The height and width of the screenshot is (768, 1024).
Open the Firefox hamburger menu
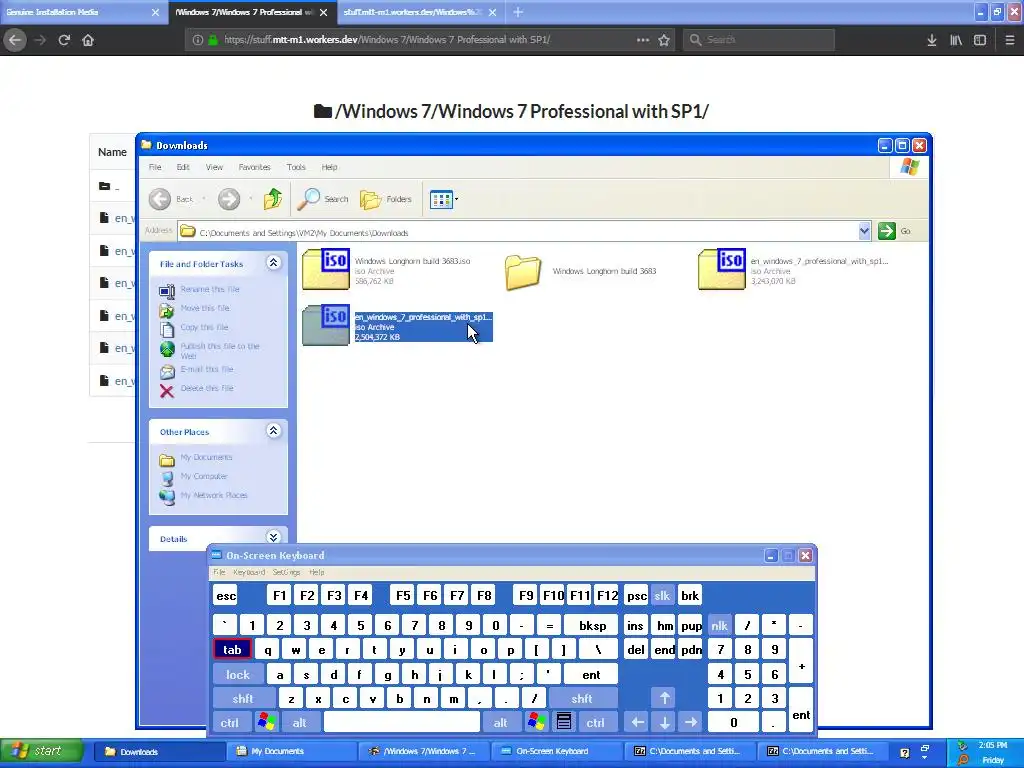[1010, 40]
